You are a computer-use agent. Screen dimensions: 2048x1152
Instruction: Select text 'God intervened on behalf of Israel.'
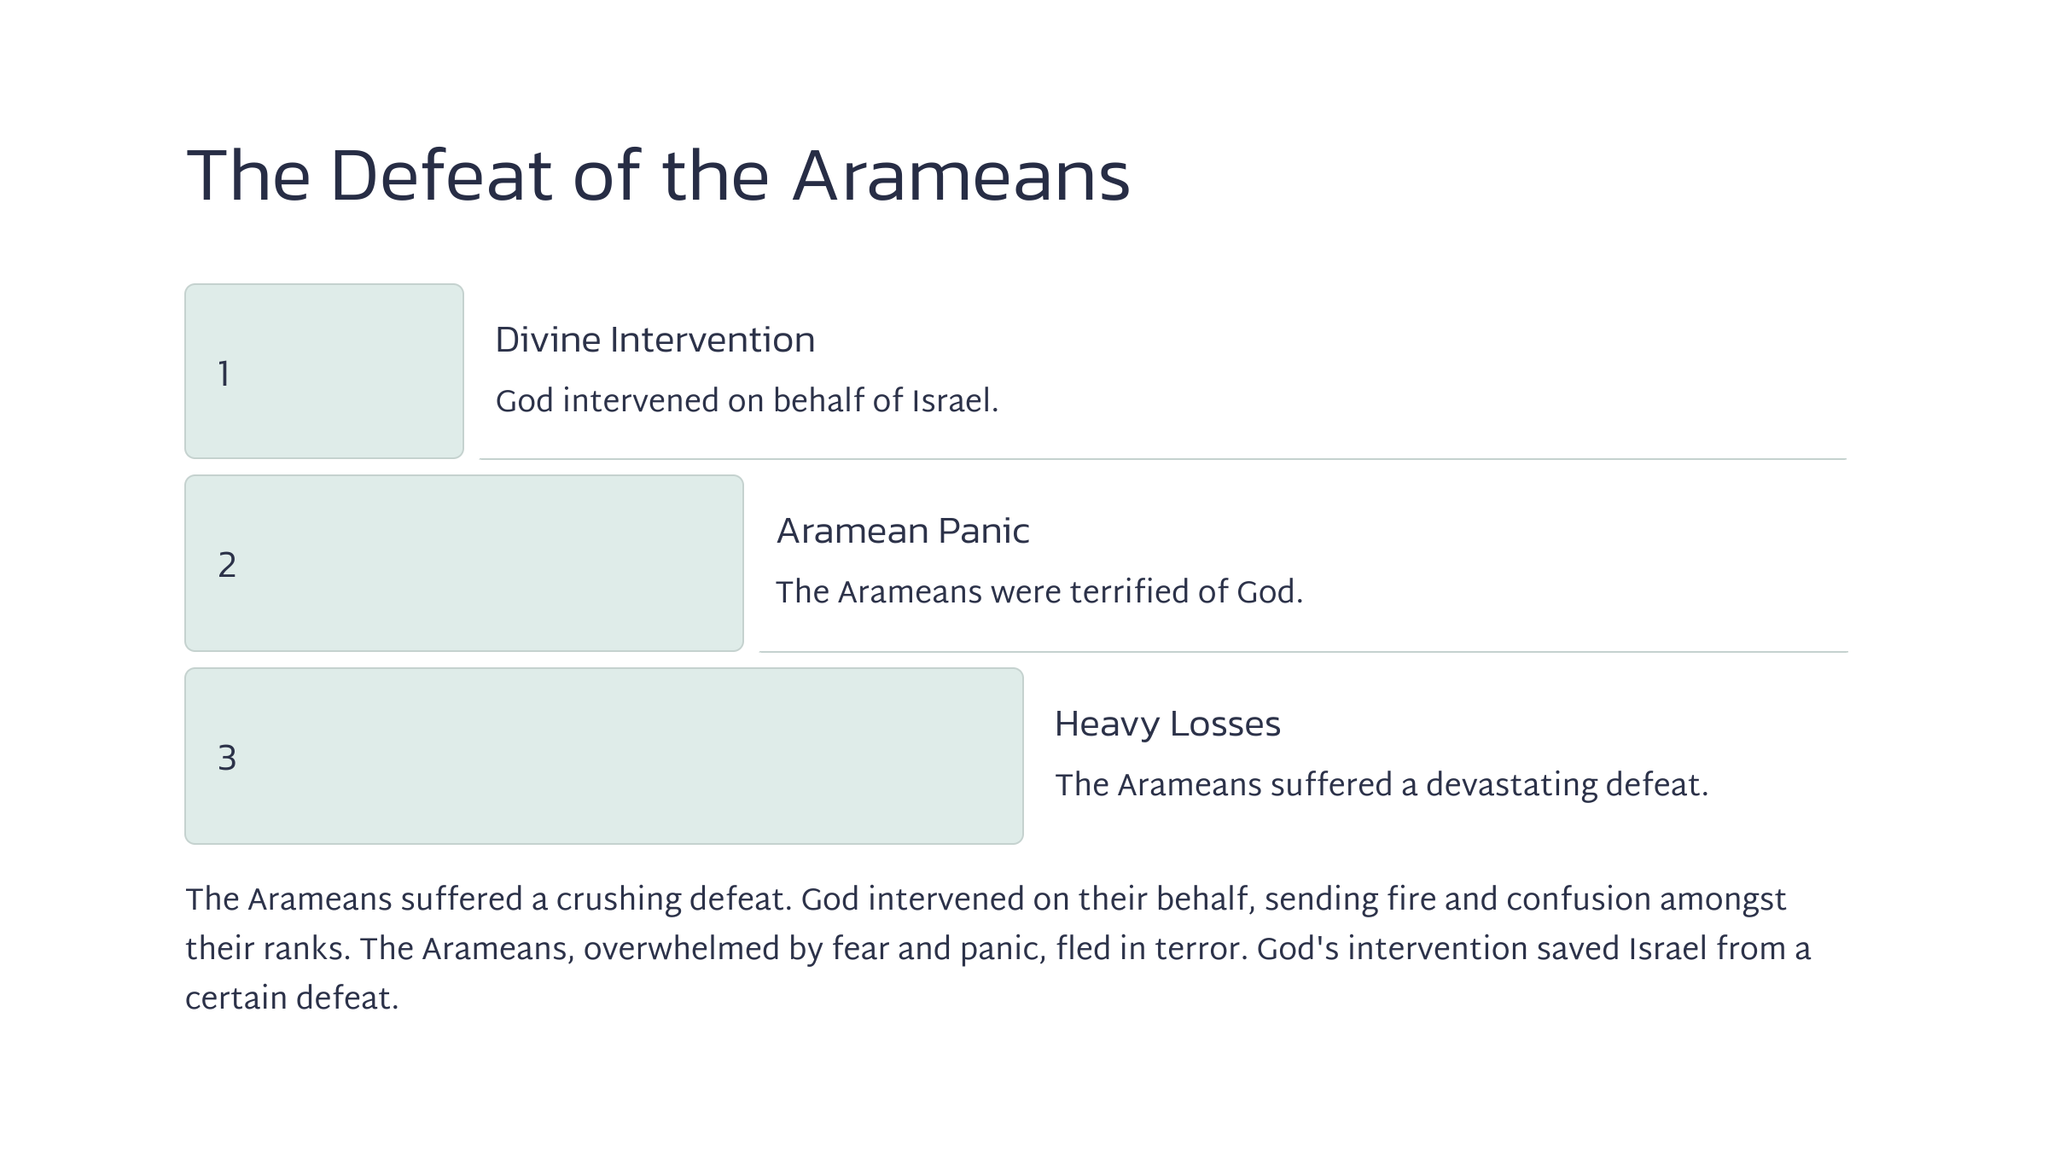pyautogui.click(x=747, y=402)
